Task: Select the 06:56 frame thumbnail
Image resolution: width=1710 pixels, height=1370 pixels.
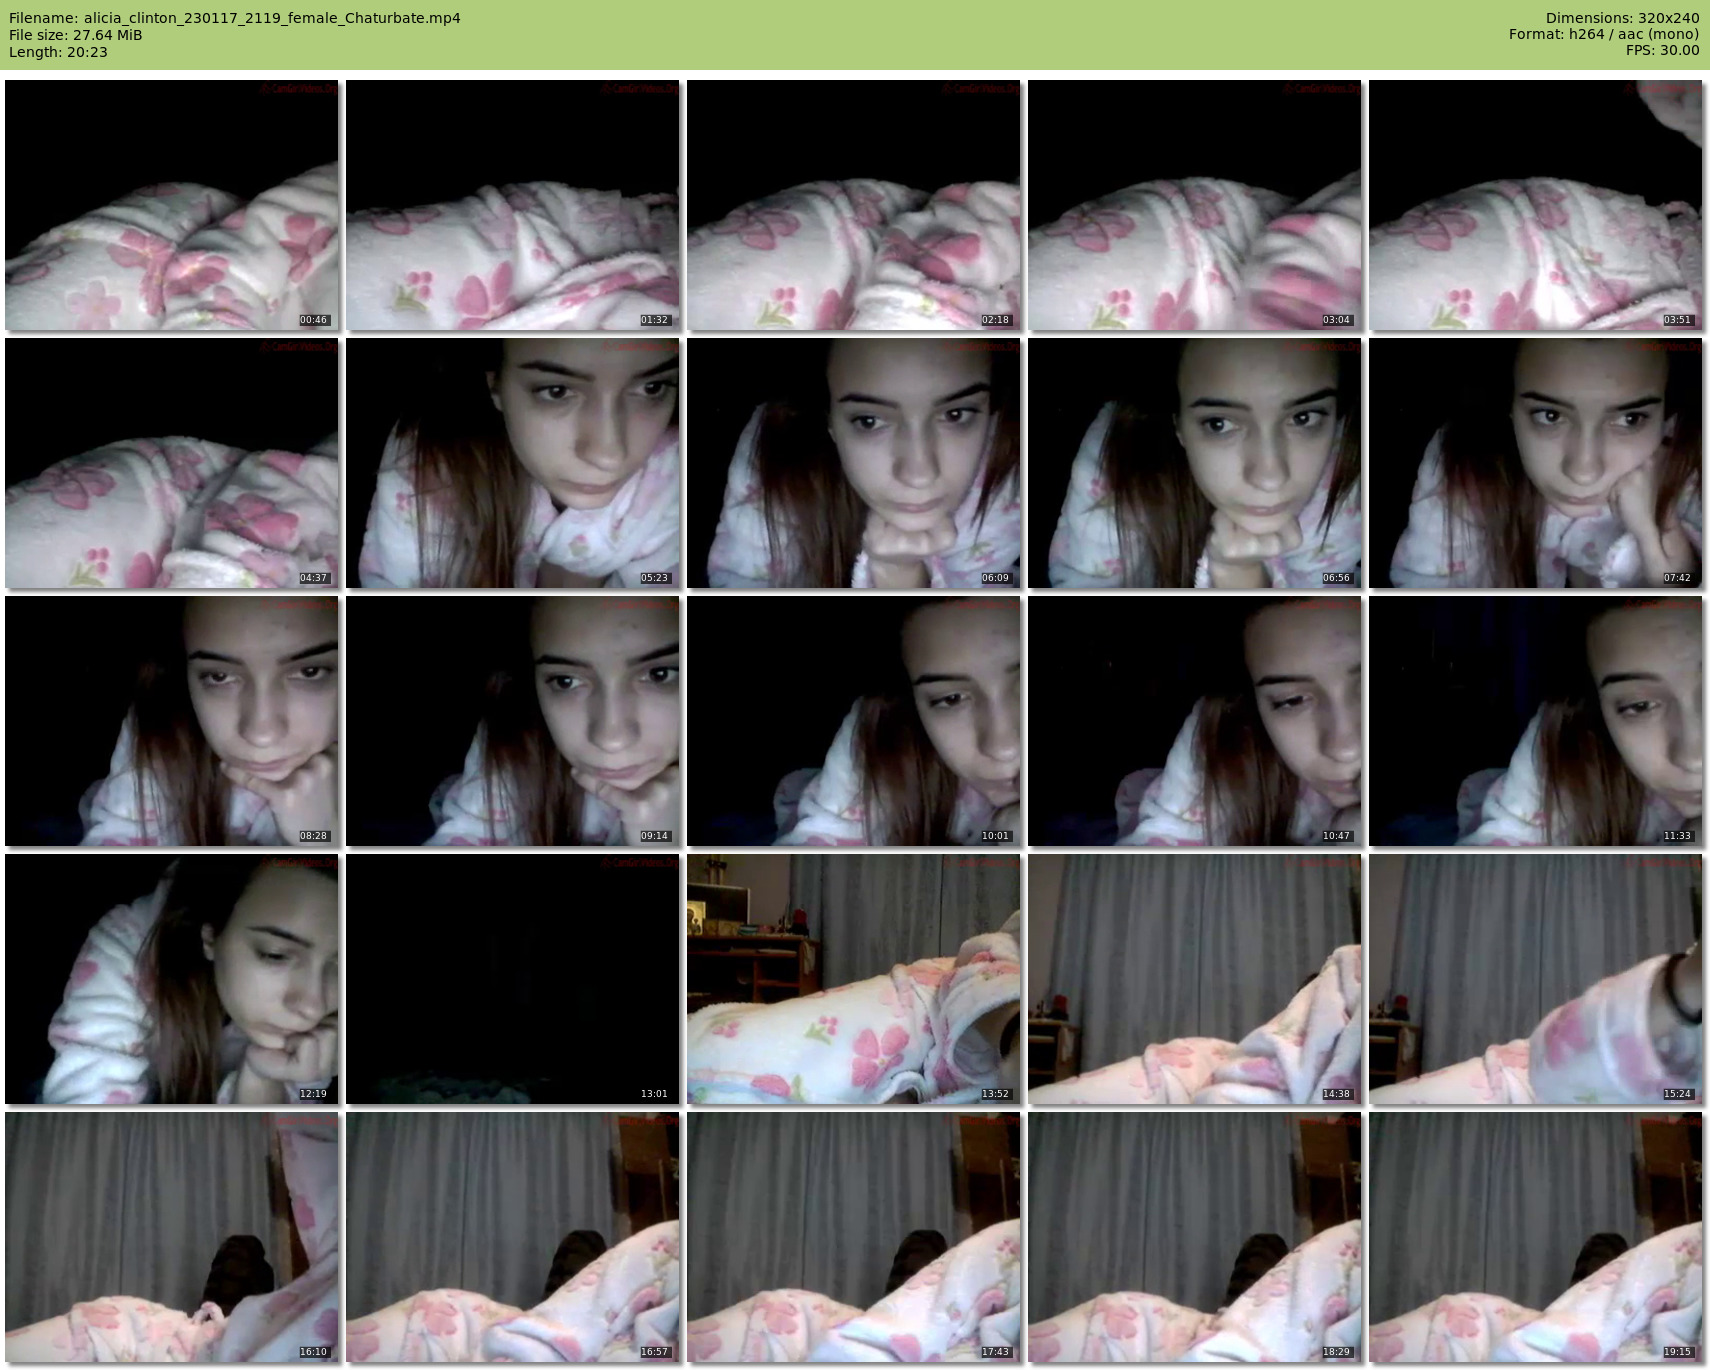Action: point(1194,463)
